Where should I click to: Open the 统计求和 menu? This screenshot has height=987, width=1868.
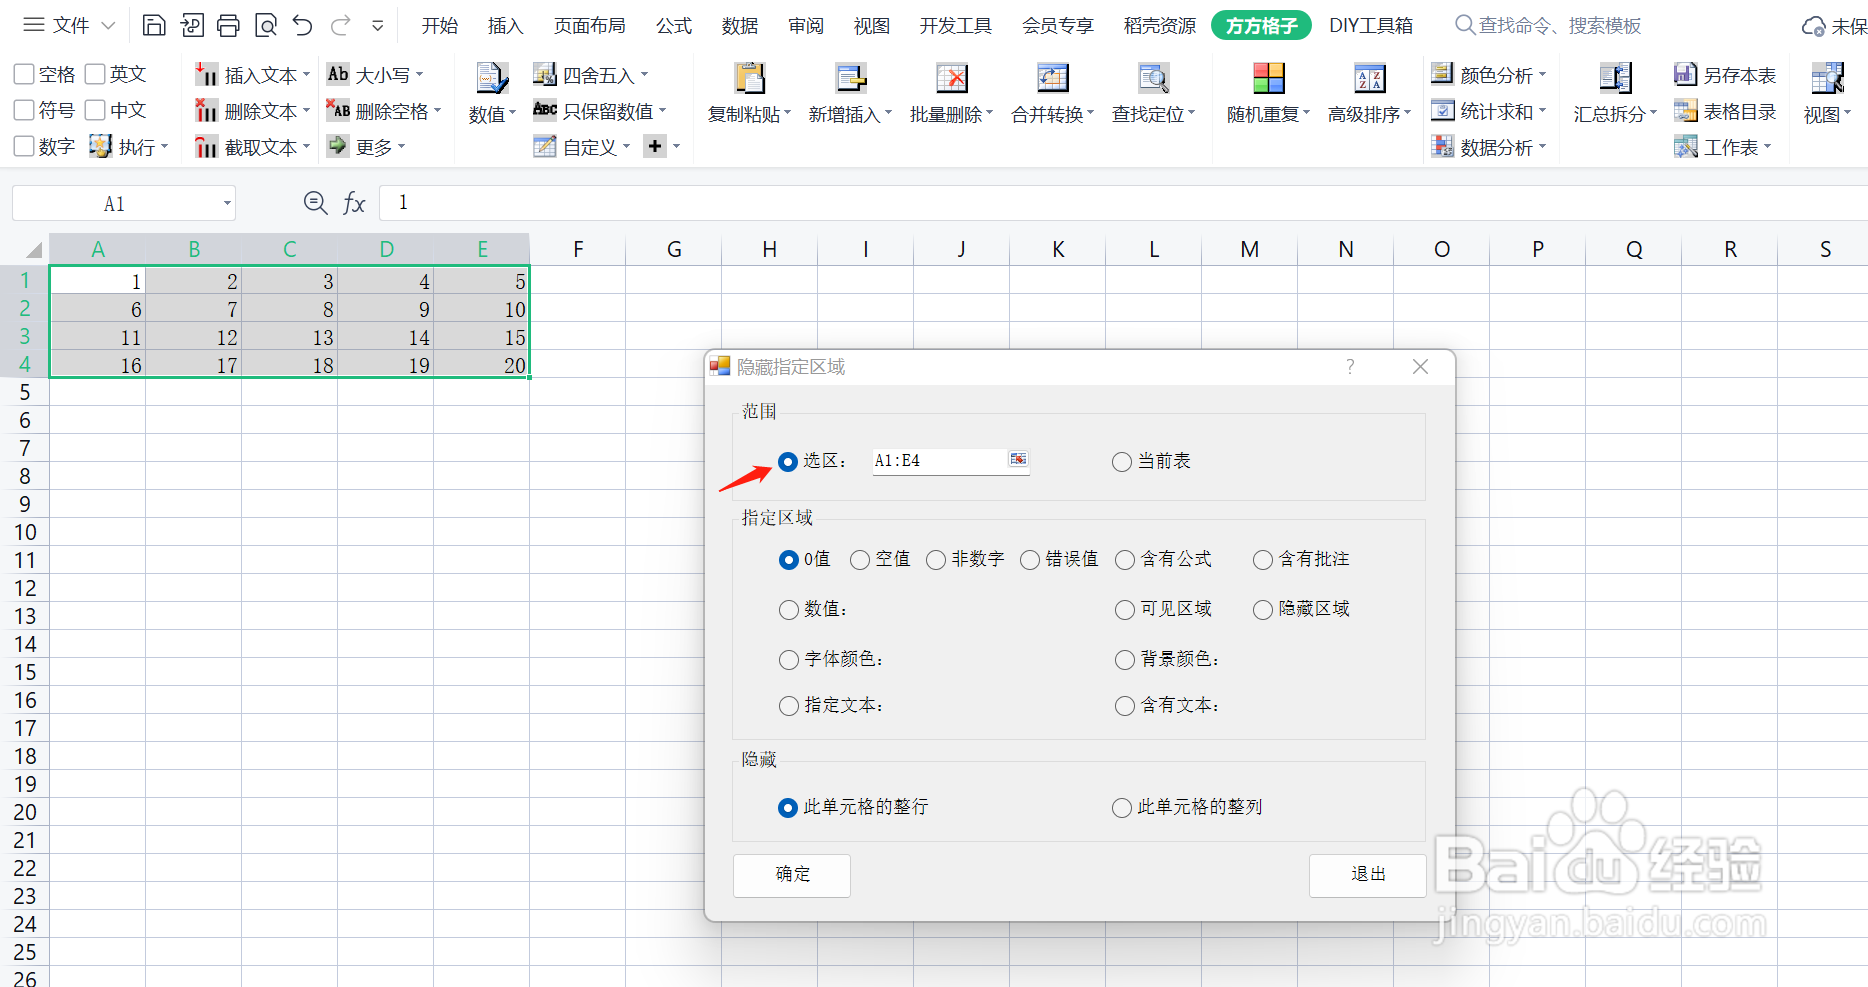click(x=1489, y=111)
